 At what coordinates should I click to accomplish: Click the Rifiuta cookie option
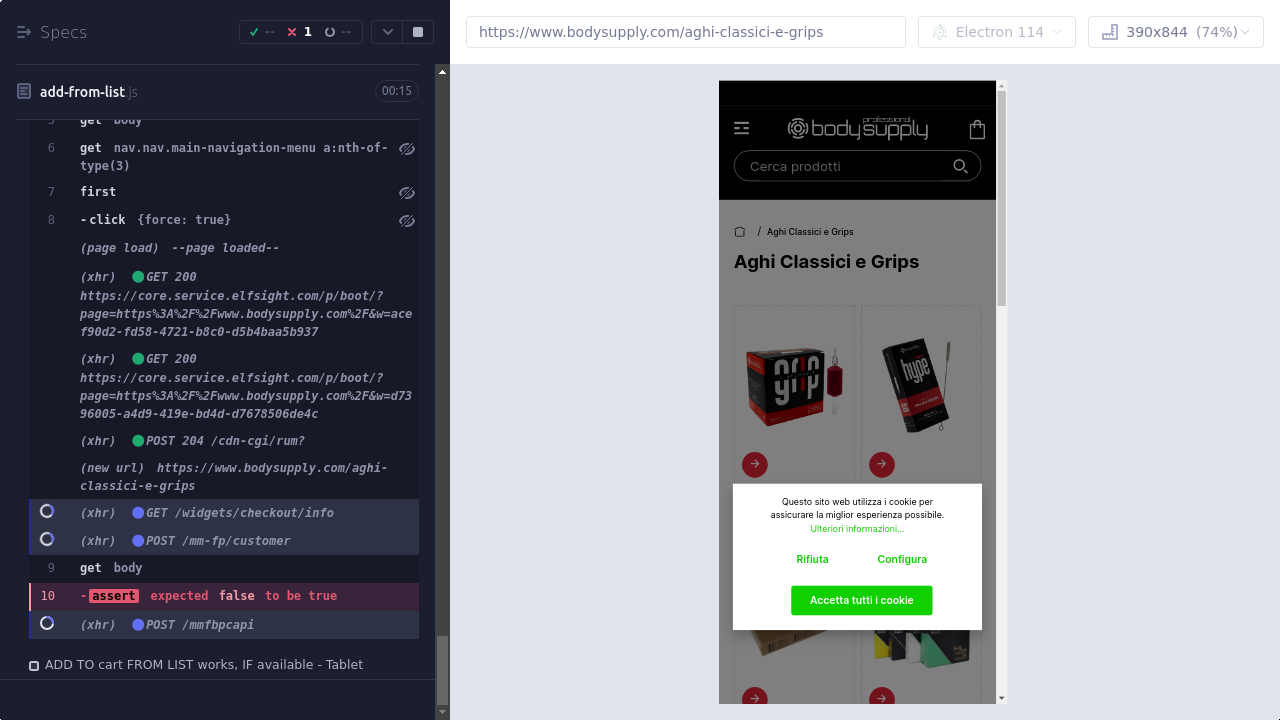coord(812,559)
